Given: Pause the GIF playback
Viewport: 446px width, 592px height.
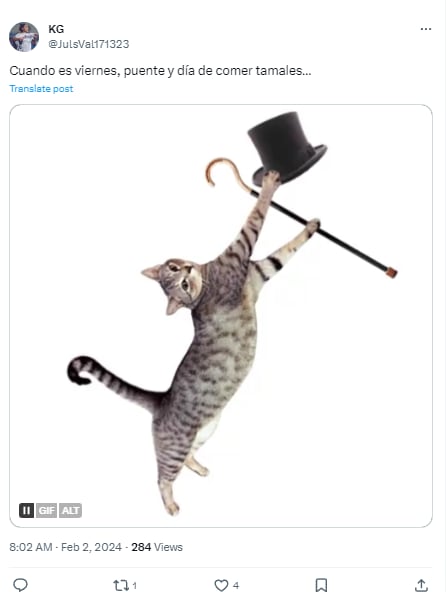Looking at the screenshot, I should pyautogui.click(x=26, y=510).
